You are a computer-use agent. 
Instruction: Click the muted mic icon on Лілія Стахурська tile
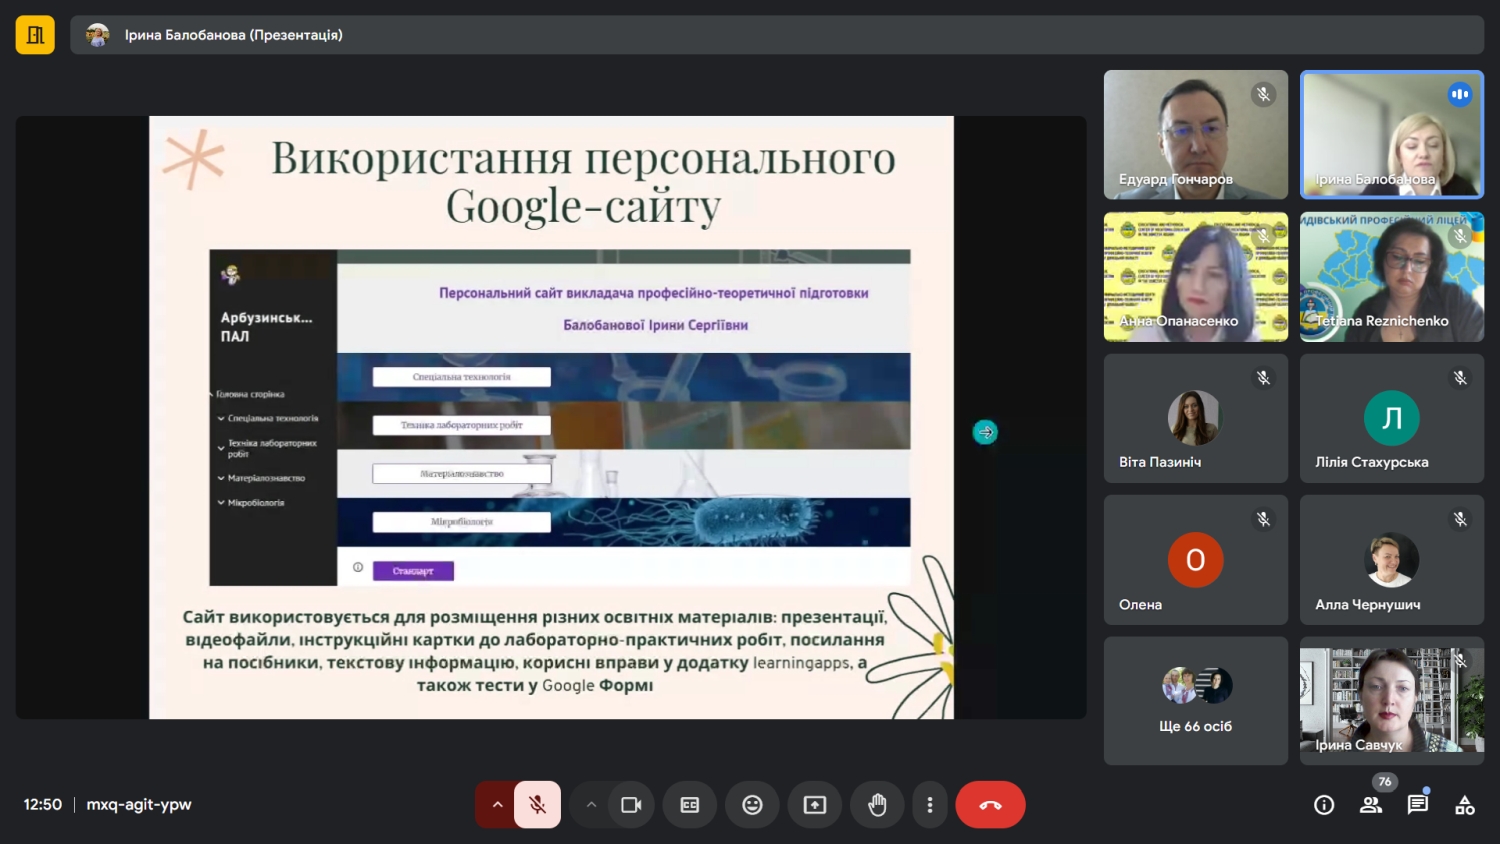(x=1460, y=378)
